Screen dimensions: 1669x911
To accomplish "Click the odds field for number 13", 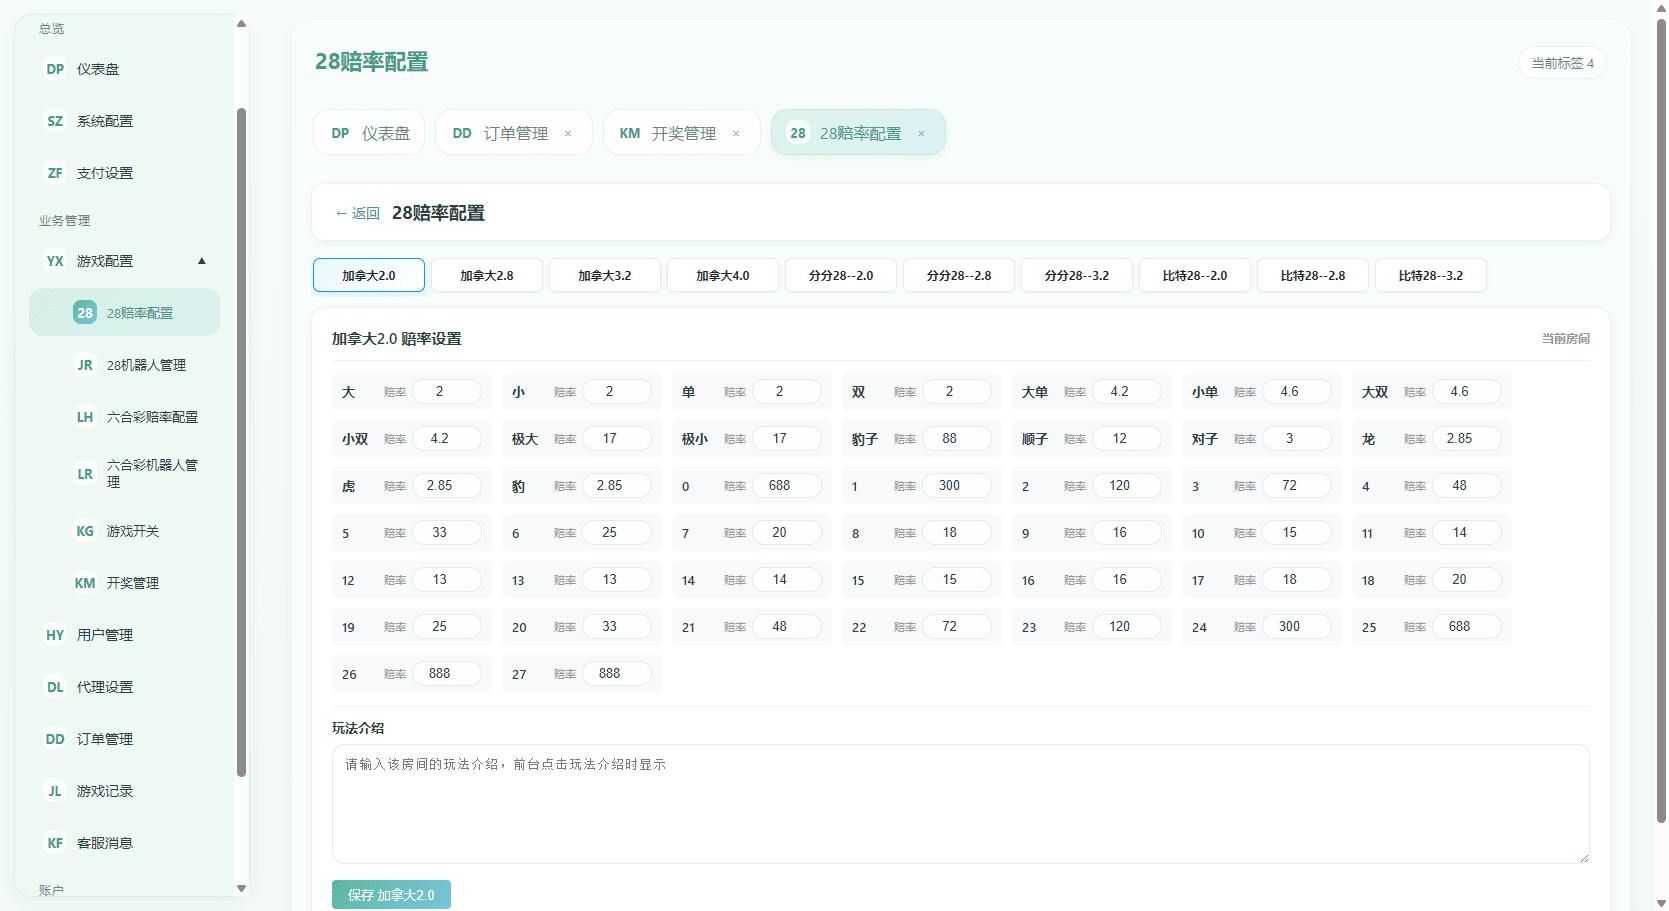I will point(617,579).
